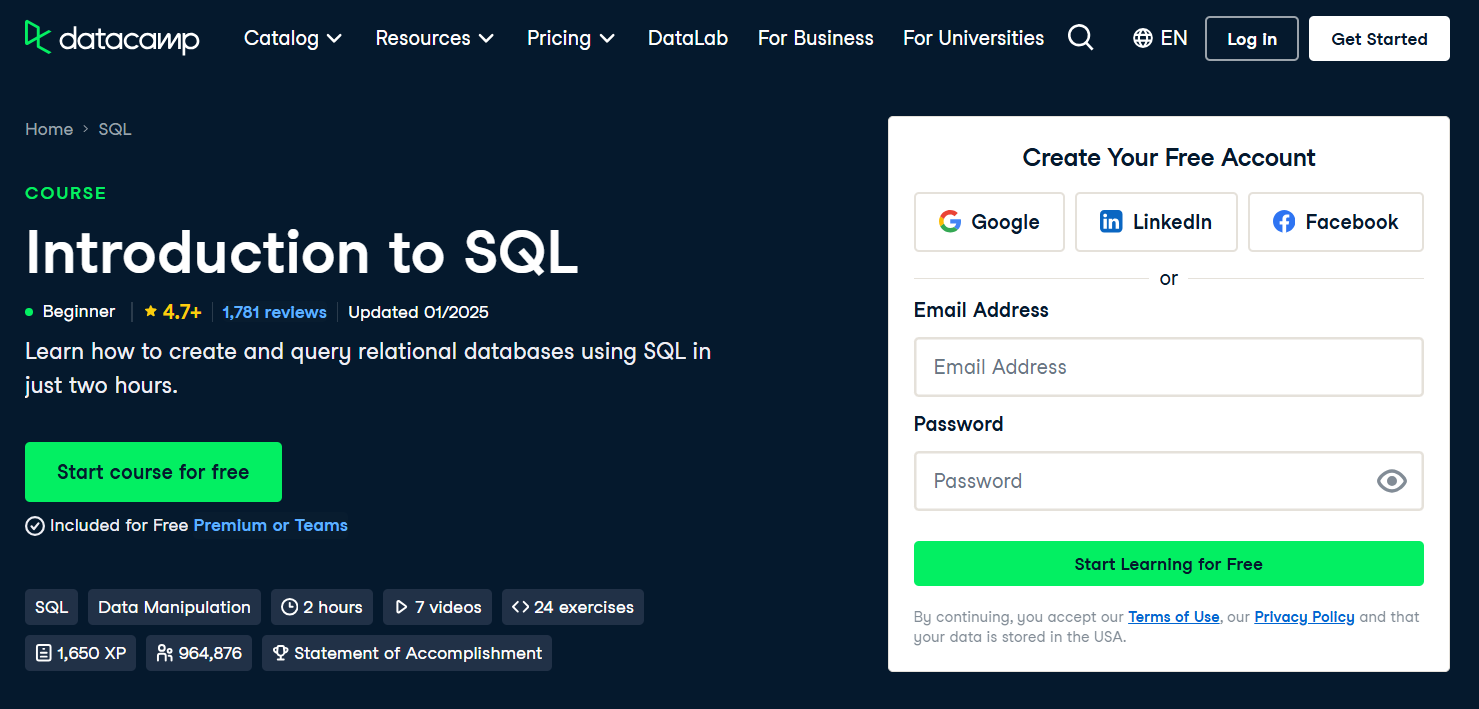
Task: Click Start Learning for Free button
Action: coord(1168,564)
